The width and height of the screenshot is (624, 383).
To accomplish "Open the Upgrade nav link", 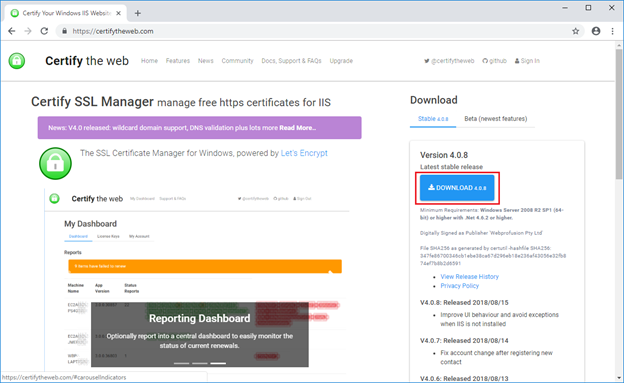I will [x=341, y=61].
